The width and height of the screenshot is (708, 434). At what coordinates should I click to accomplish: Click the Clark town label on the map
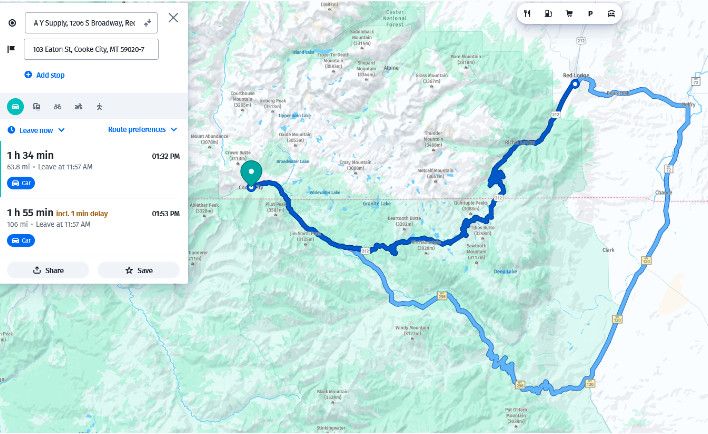[x=608, y=250]
